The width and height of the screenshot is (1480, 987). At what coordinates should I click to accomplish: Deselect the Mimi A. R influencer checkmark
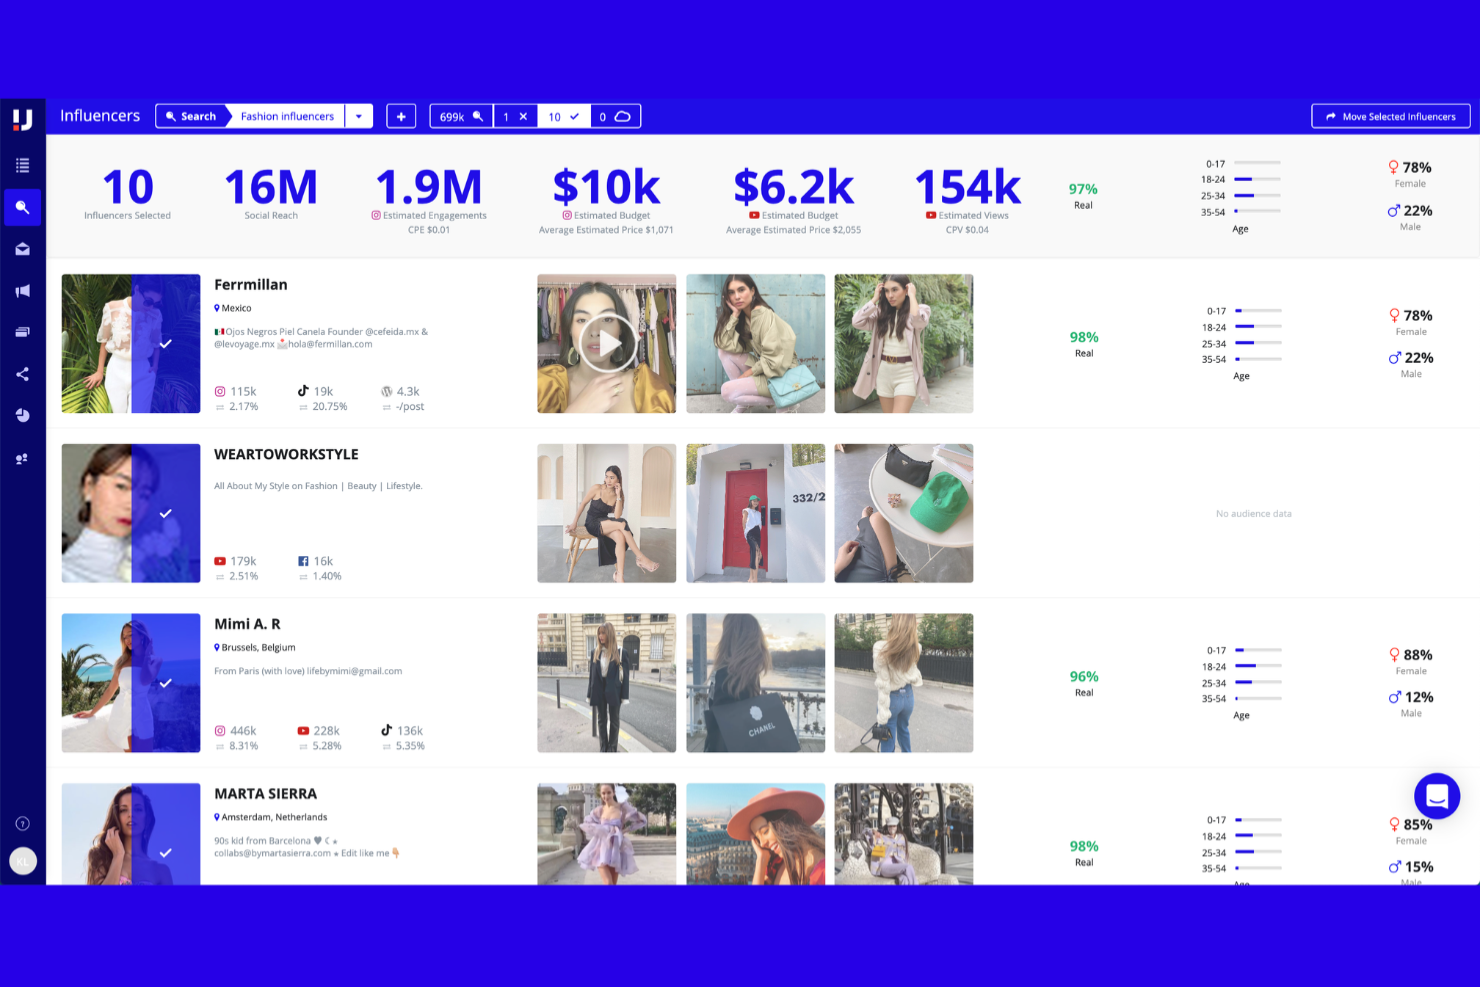point(167,683)
